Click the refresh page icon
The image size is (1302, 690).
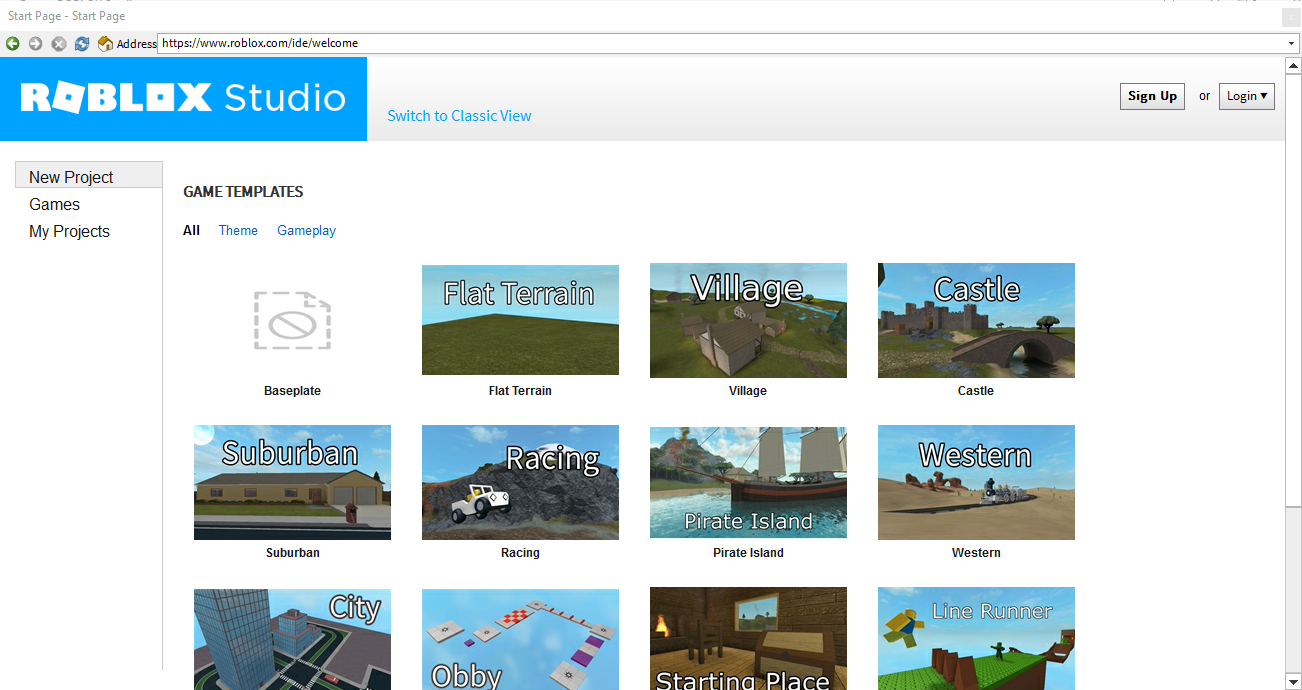[82, 43]
